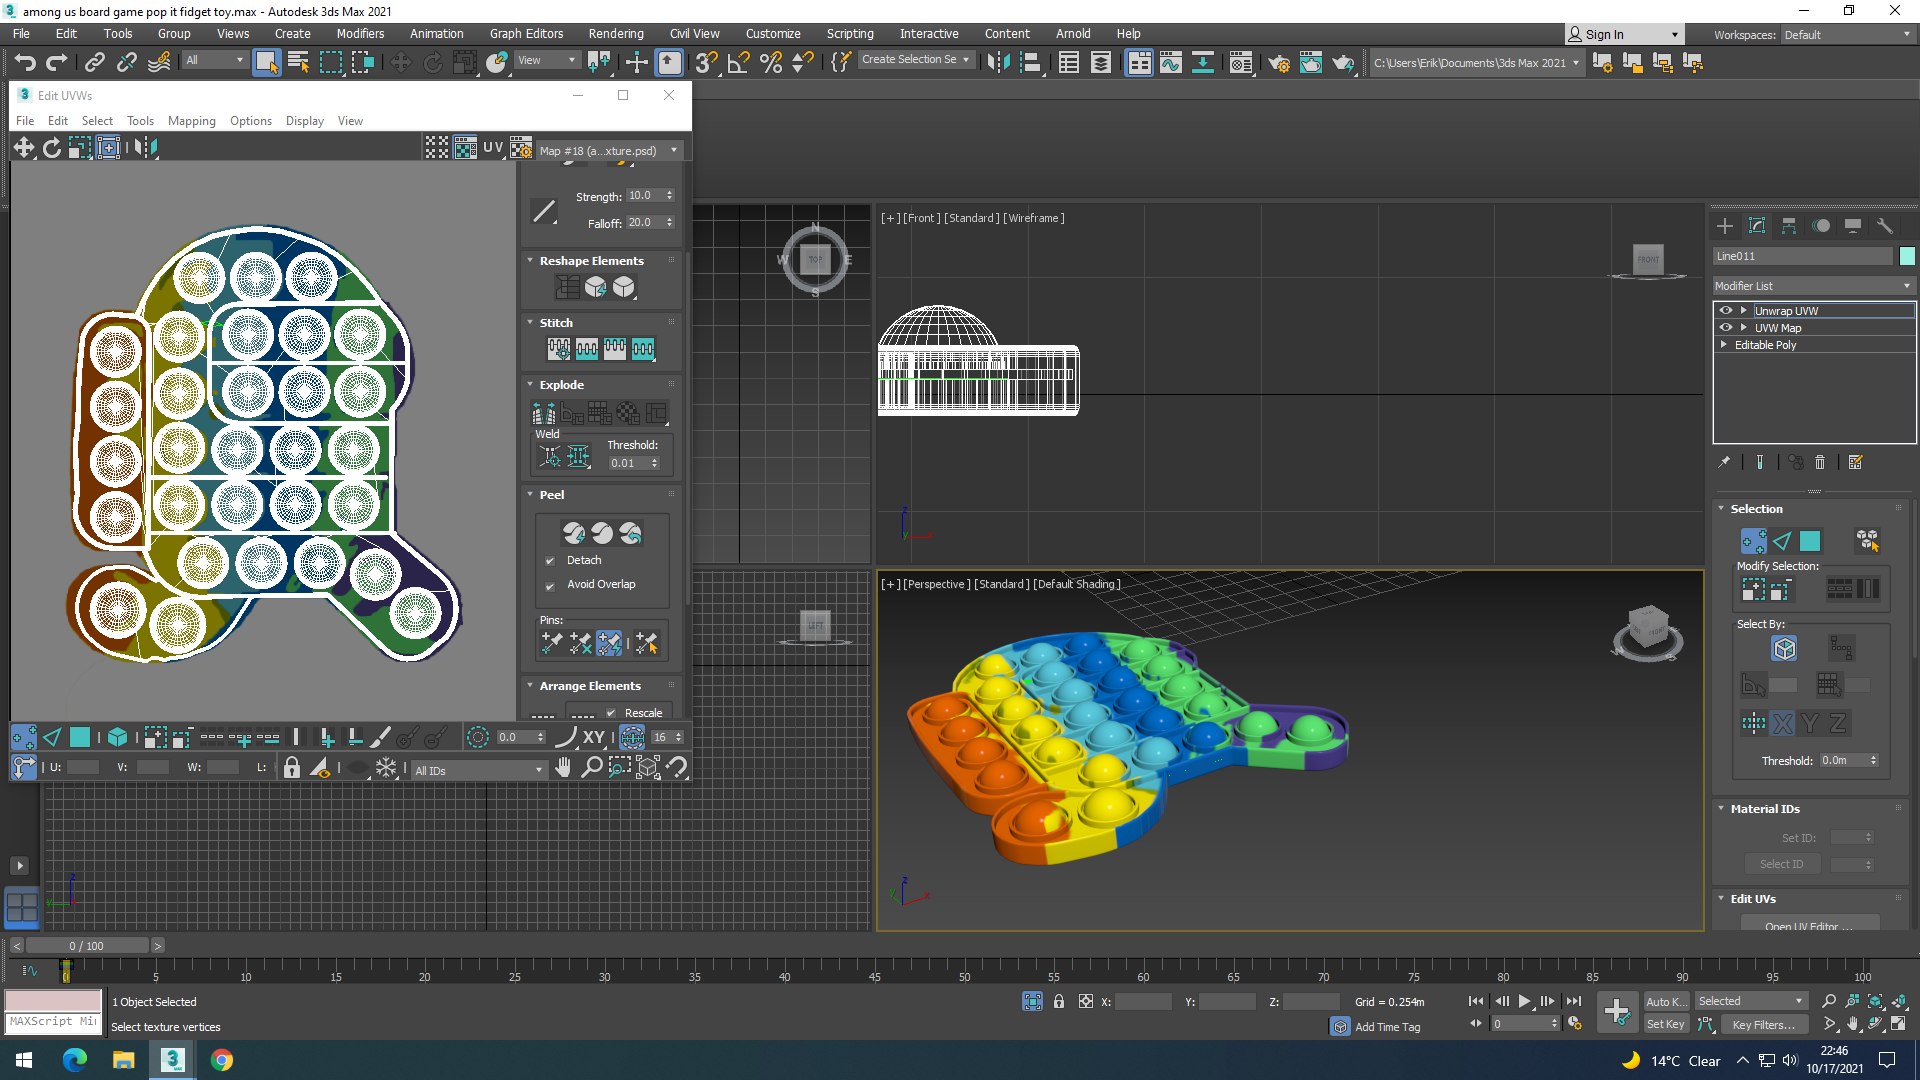The width and height of the screenshot is (1920, 1080).
Task: Open the Rendering menu
Action: point(615,33)
